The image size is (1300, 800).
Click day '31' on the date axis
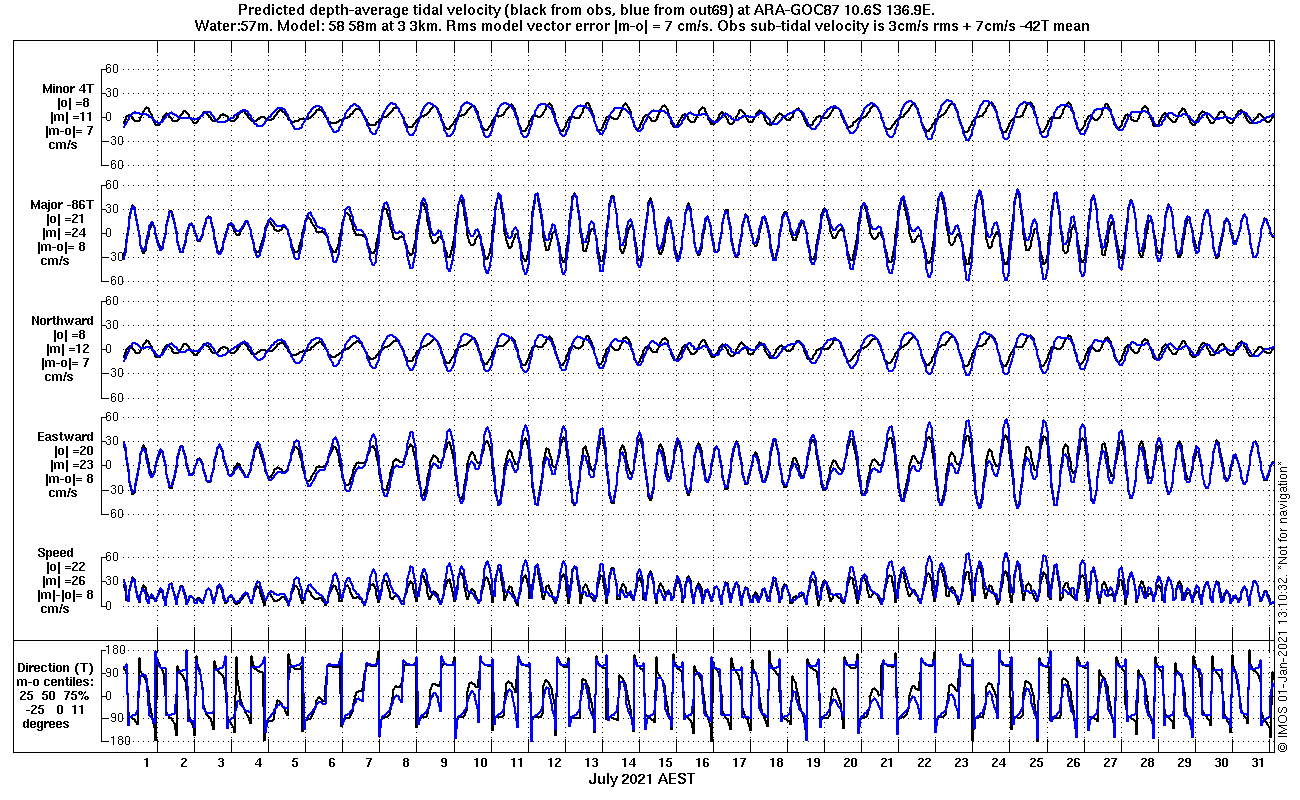[1257, 762]
